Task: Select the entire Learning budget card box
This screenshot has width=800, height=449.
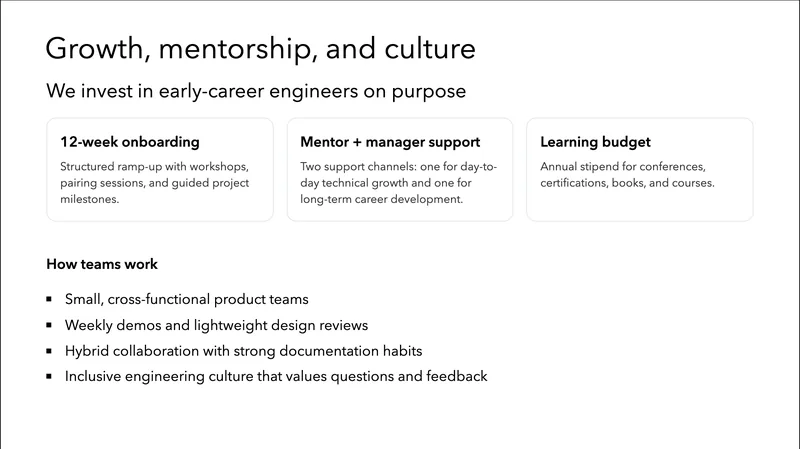Action: 640,205
